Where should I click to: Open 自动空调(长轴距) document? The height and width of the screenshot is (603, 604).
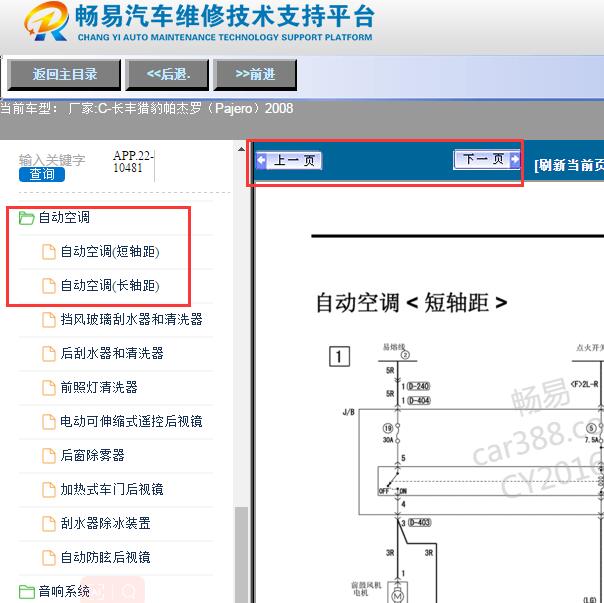point(110,286)
